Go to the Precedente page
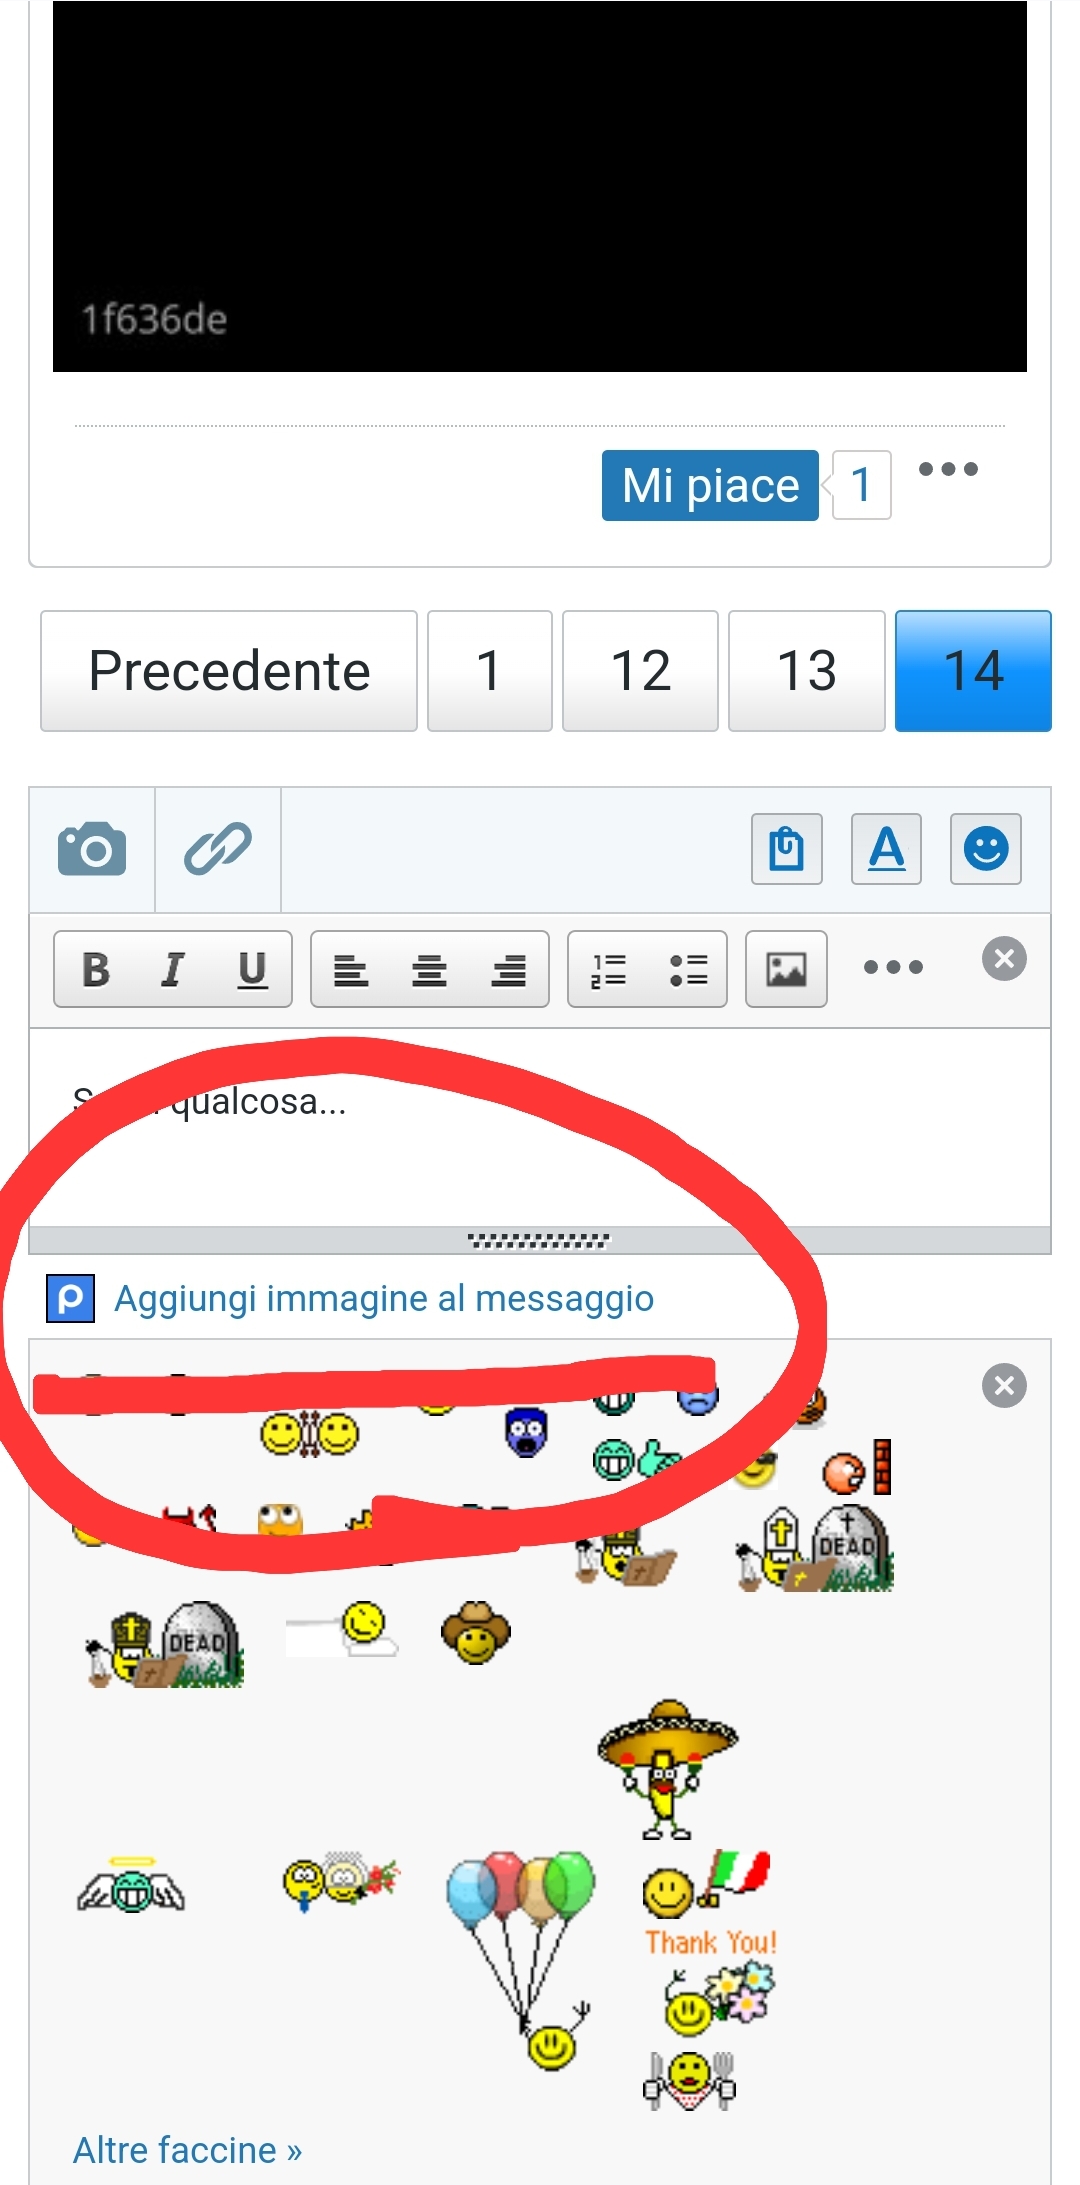 click(x=229, y=671)
